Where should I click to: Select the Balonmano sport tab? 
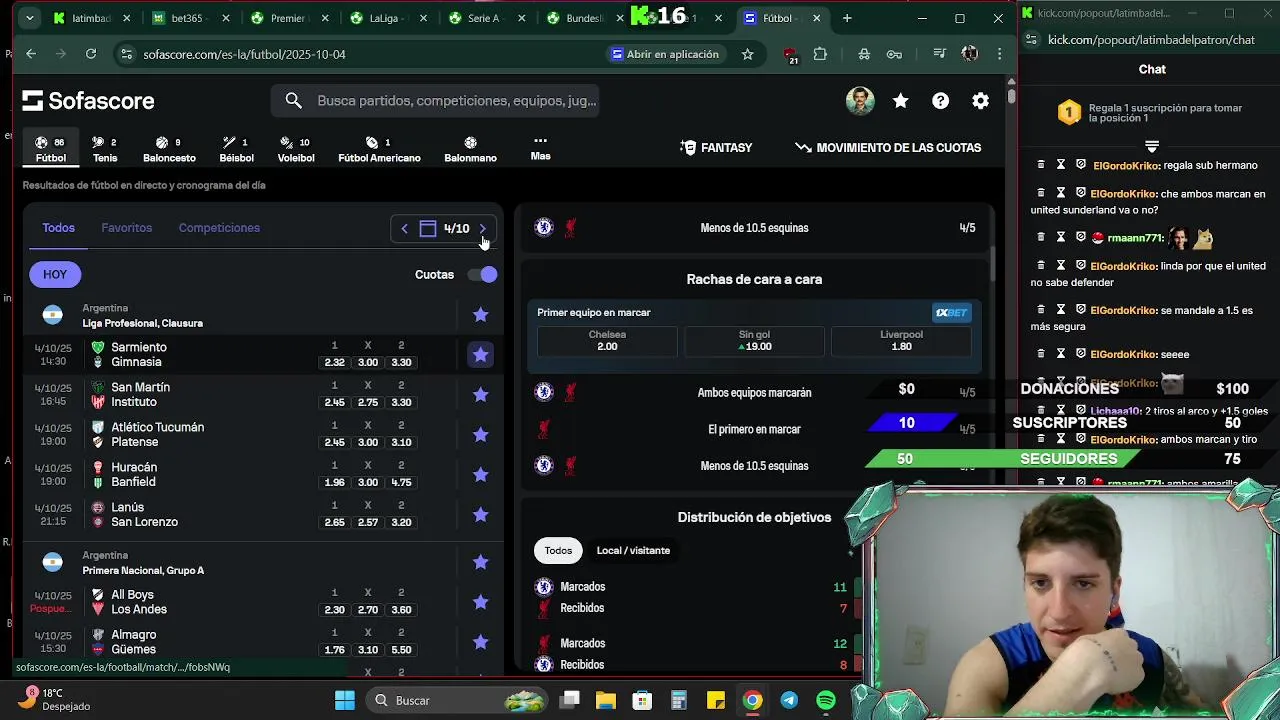[470, 150]
